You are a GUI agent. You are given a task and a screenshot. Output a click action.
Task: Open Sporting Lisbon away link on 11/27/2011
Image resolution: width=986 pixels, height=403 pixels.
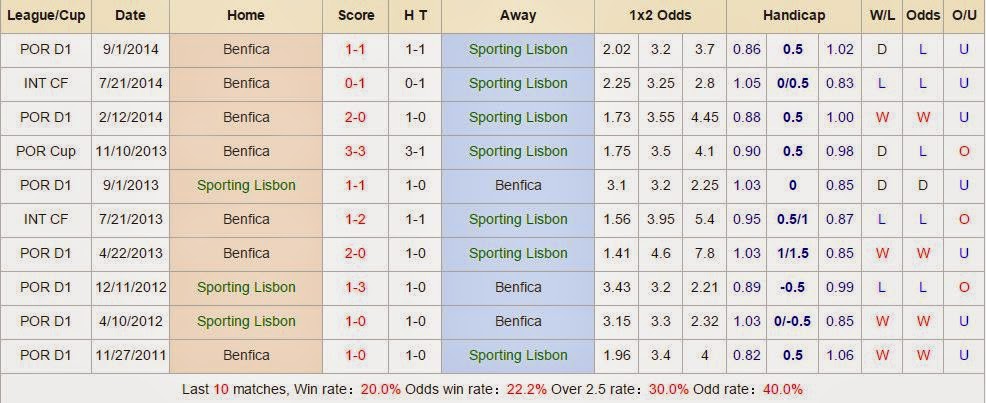[x=518, y=355]
